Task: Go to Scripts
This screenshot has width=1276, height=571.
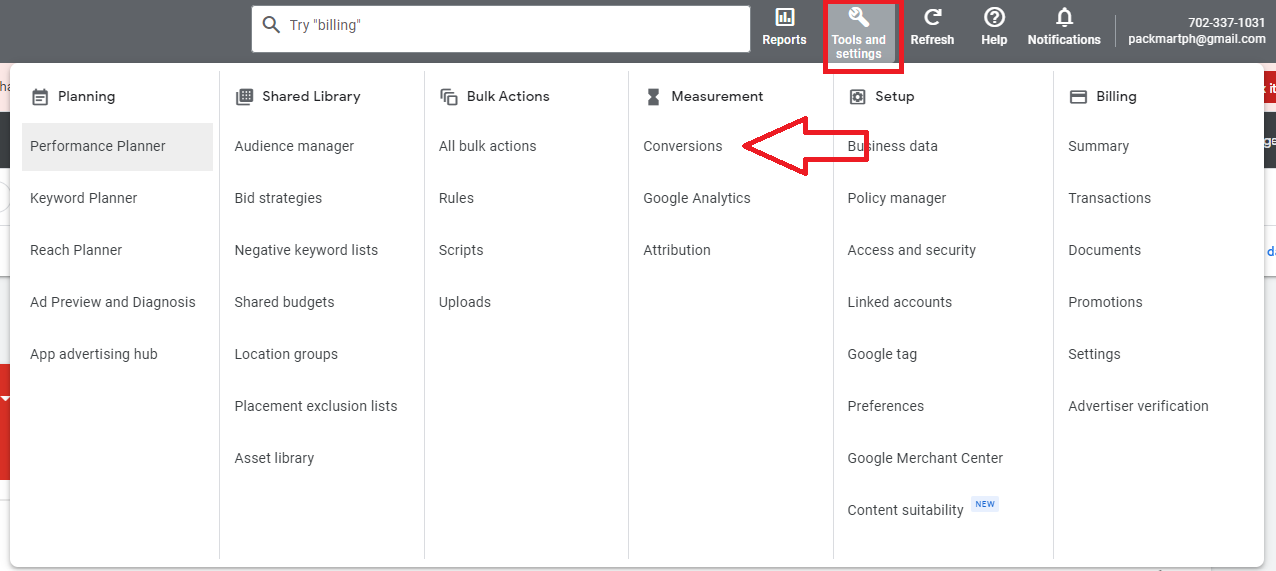Action: coord(461,250)
